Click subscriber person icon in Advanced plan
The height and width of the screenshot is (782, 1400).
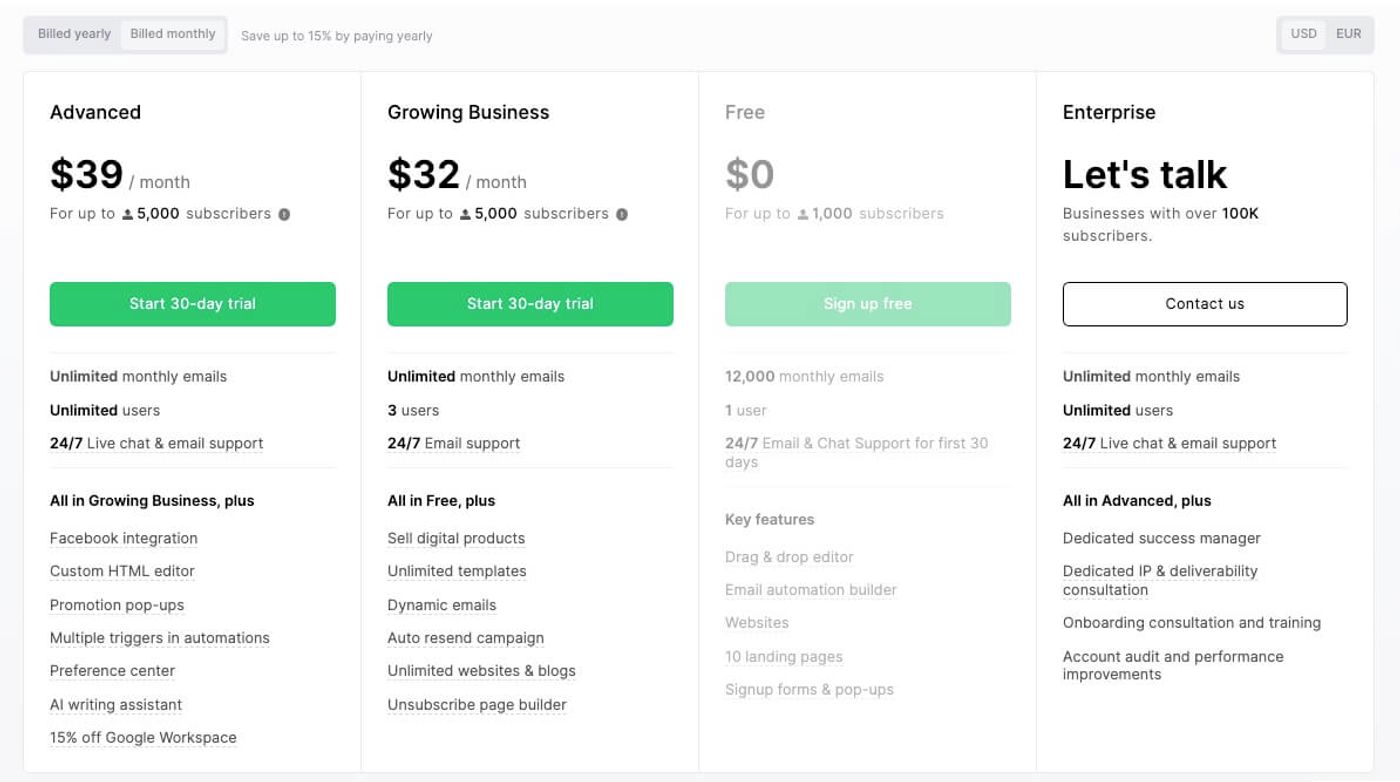[128, 214]
